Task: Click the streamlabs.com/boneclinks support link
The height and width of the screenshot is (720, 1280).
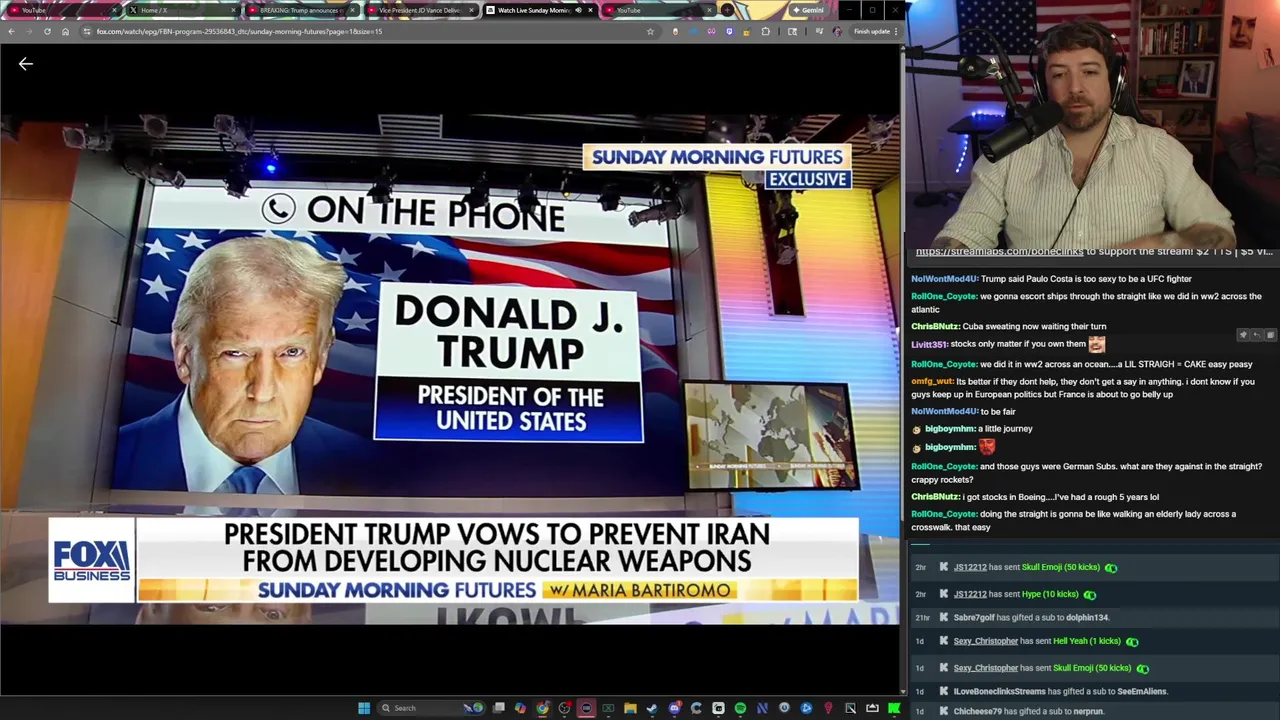Action: (999, 252)
